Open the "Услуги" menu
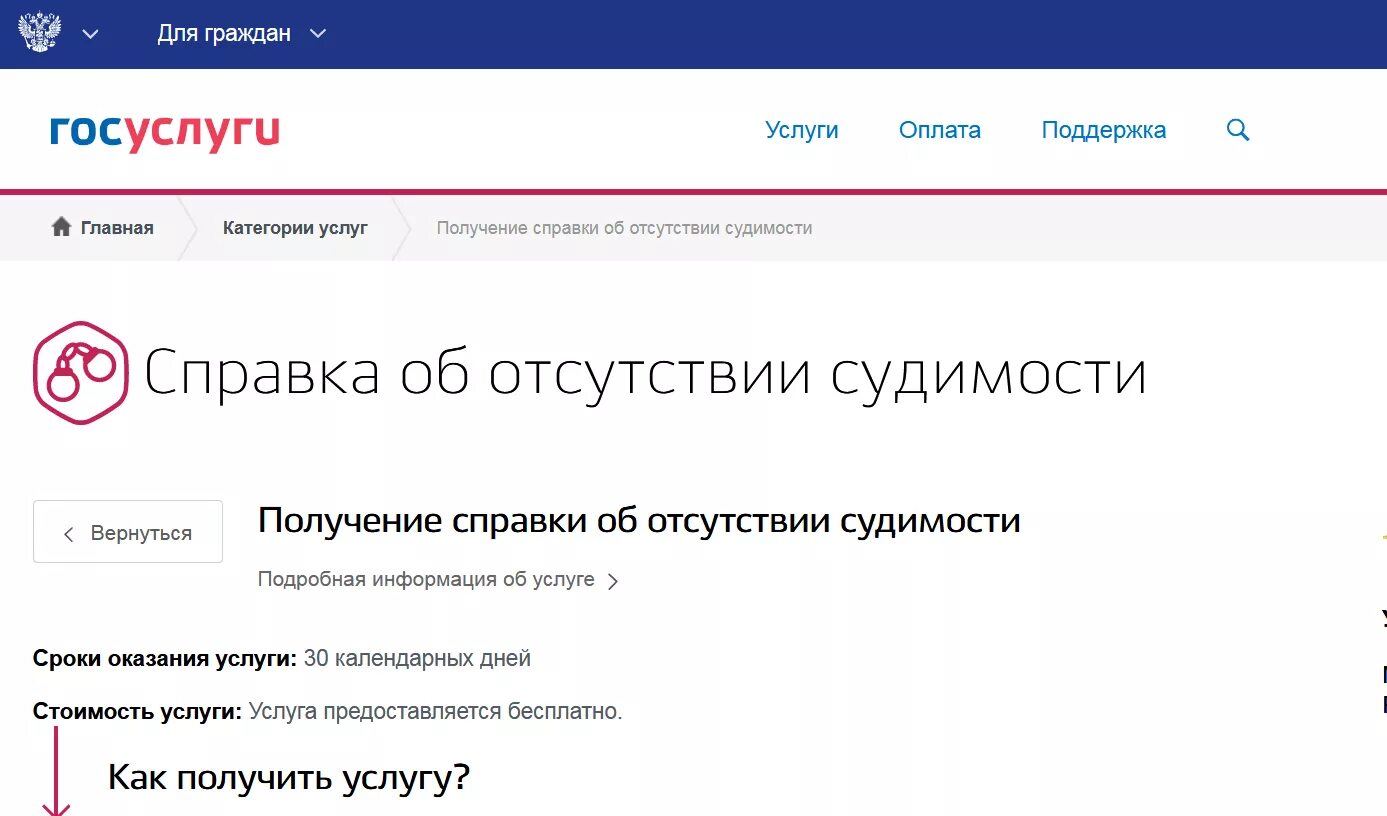 click(802, 130)
